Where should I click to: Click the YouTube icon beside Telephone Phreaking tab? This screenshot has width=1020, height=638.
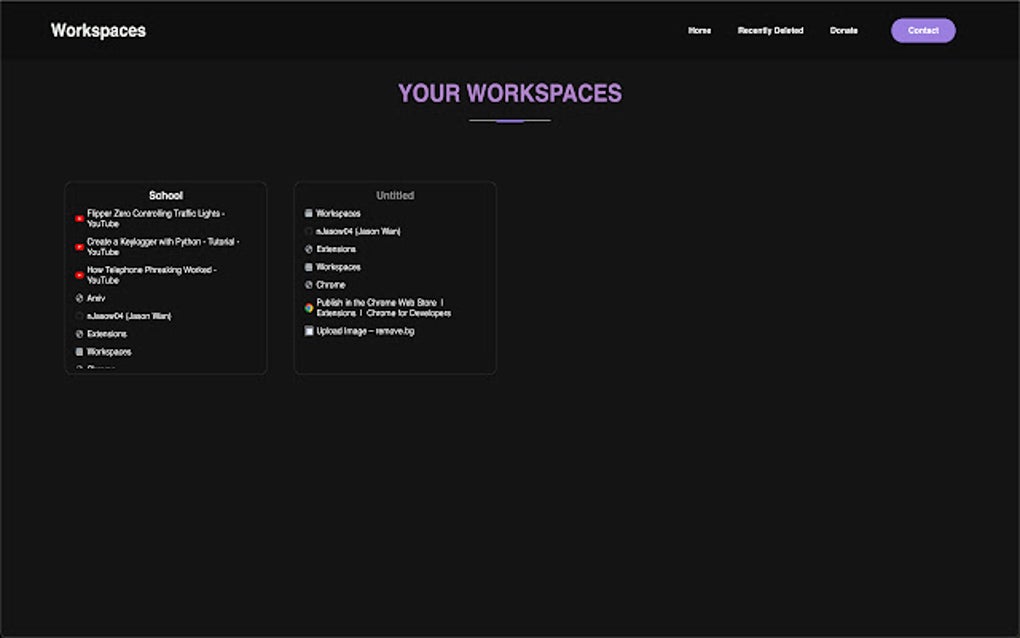coord(80,274)
